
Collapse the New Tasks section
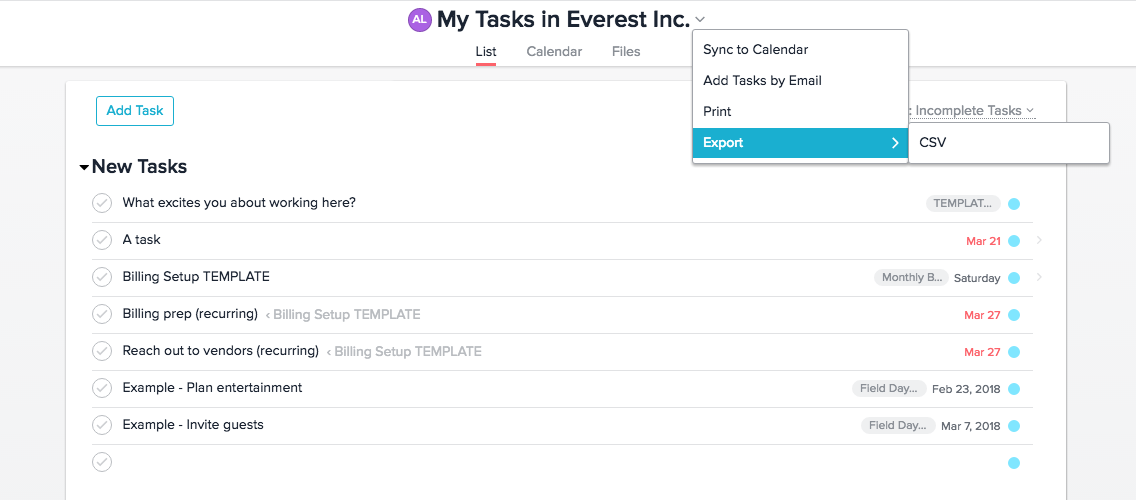tap(84, 168)
